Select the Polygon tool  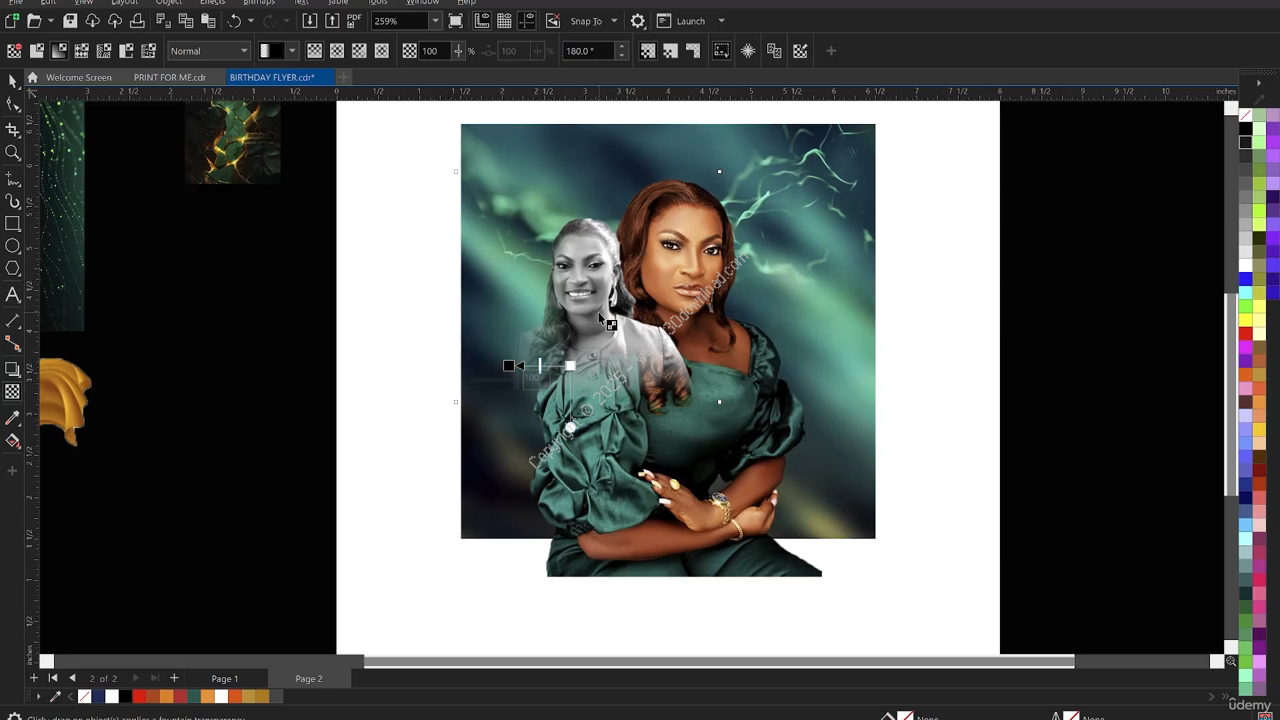[x=12, y=268]
